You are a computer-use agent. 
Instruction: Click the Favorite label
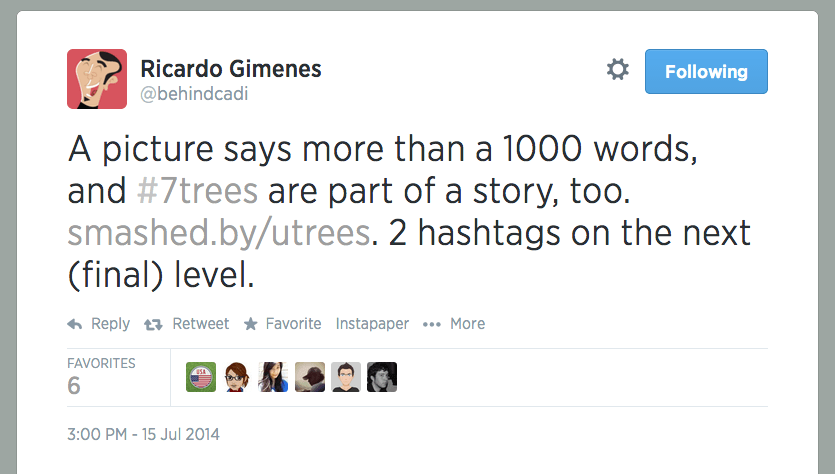[x=293, y=324]
